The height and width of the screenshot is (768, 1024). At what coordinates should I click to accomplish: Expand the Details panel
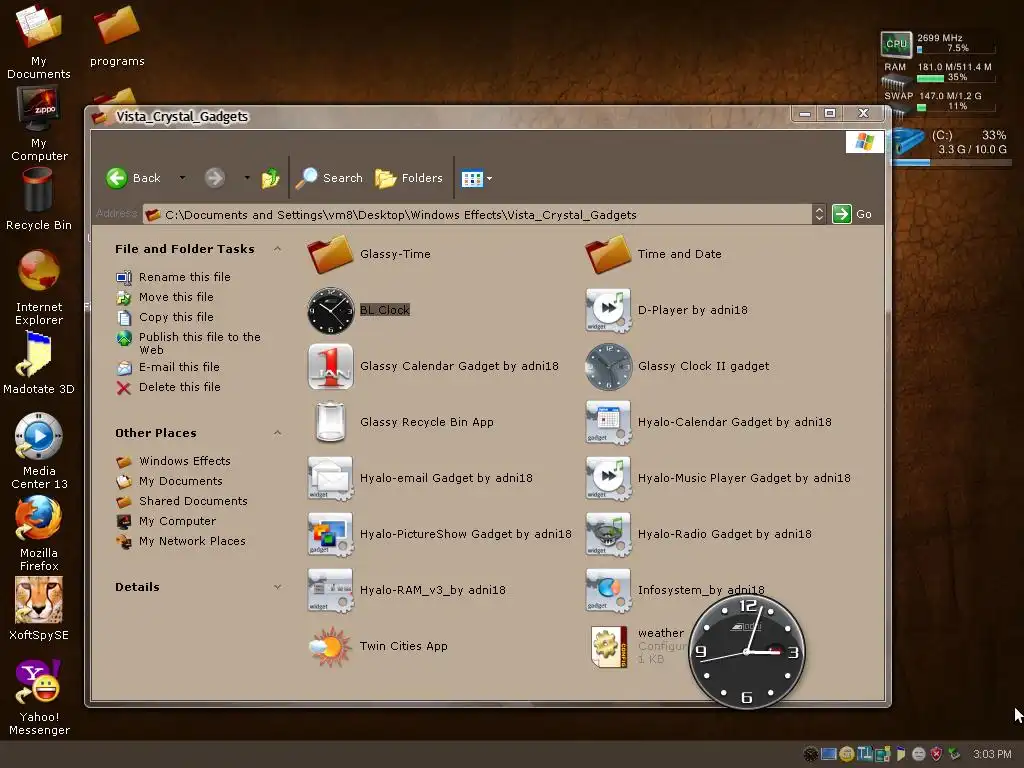278,587
